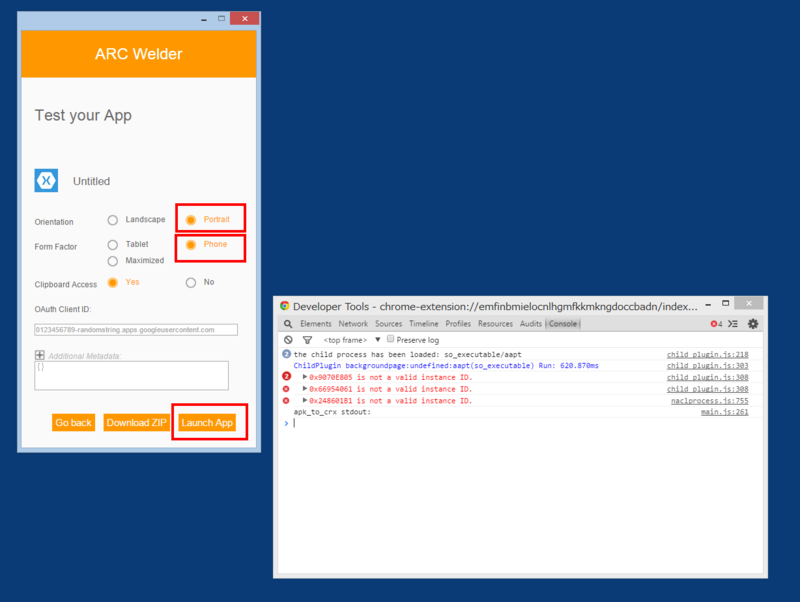Viewport: 800px width, 602px height.
Task: Switch to the Timeline tab
Action: pyautogui.click(x=423, y=324)
